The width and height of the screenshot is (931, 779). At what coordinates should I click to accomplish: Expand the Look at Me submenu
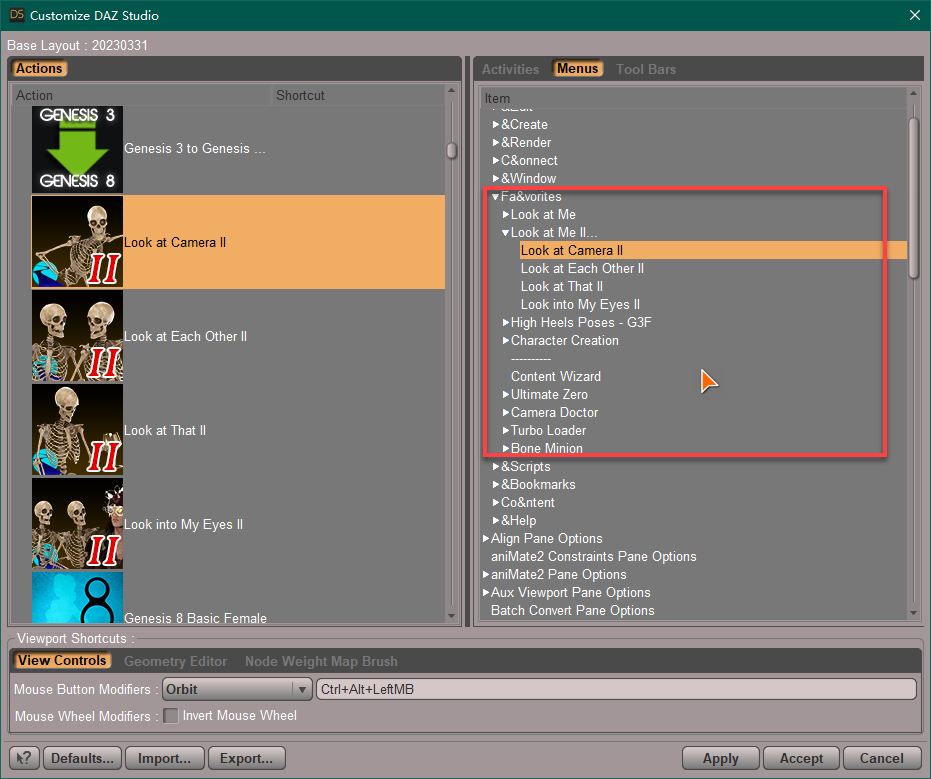[506, 214]
